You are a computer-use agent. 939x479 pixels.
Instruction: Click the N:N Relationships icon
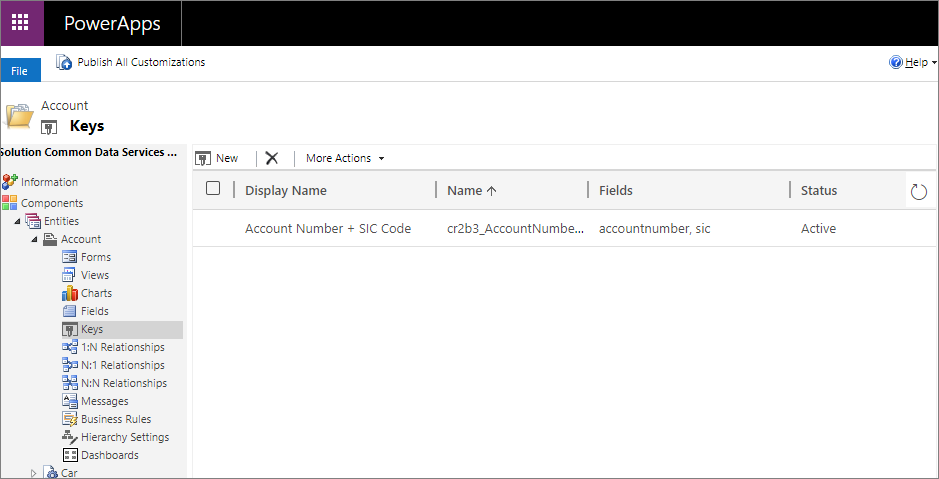70,383
